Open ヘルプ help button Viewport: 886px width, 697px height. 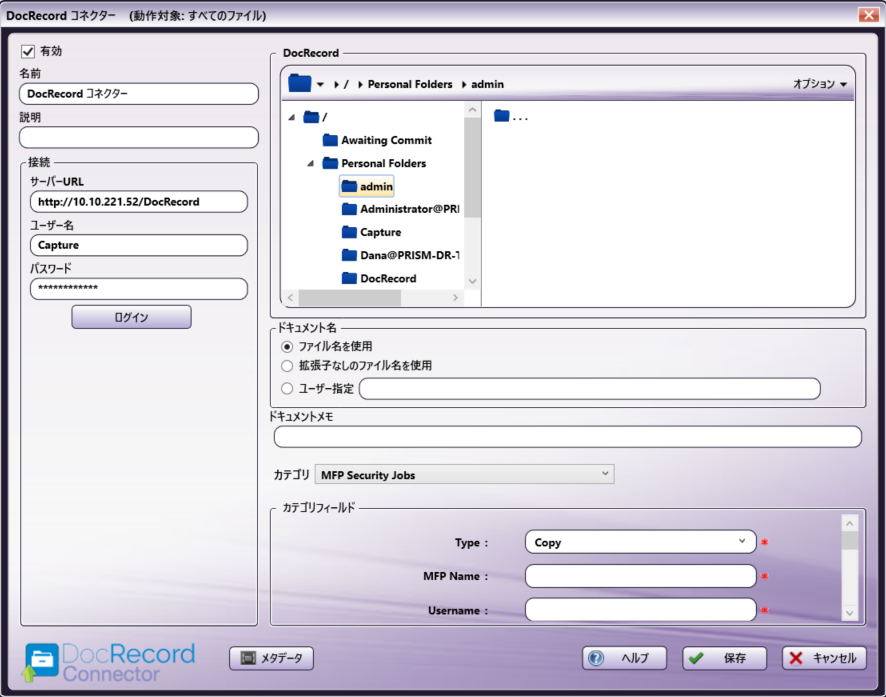[x=624, y=658]
